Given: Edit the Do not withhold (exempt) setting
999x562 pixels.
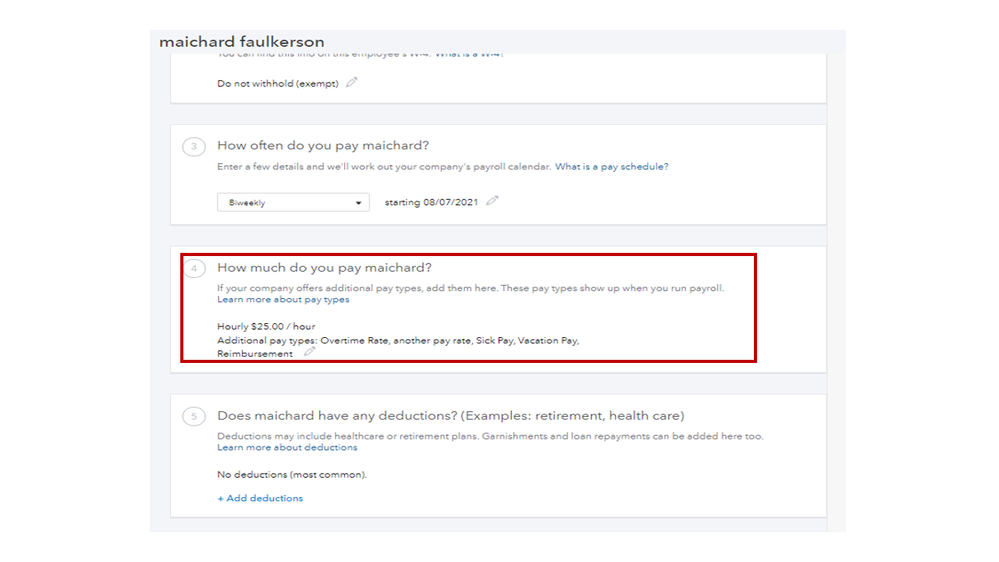Looking at the screenshot, I should [352, 83].
